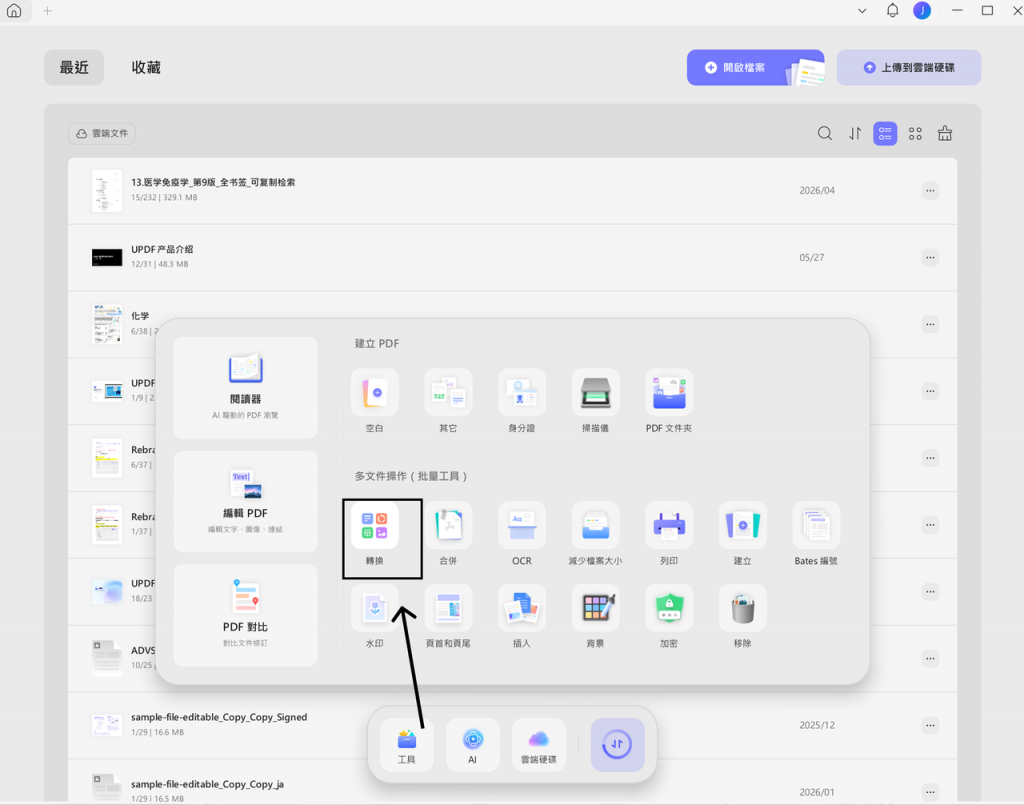Open more options for sample-file-editable_Copy_Copy_ja
This screenshot has width=1024, height=805.
930,792
